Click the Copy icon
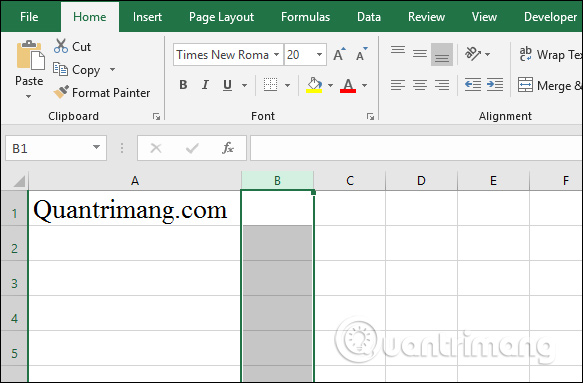583x383 pixels. pos(60,69)
